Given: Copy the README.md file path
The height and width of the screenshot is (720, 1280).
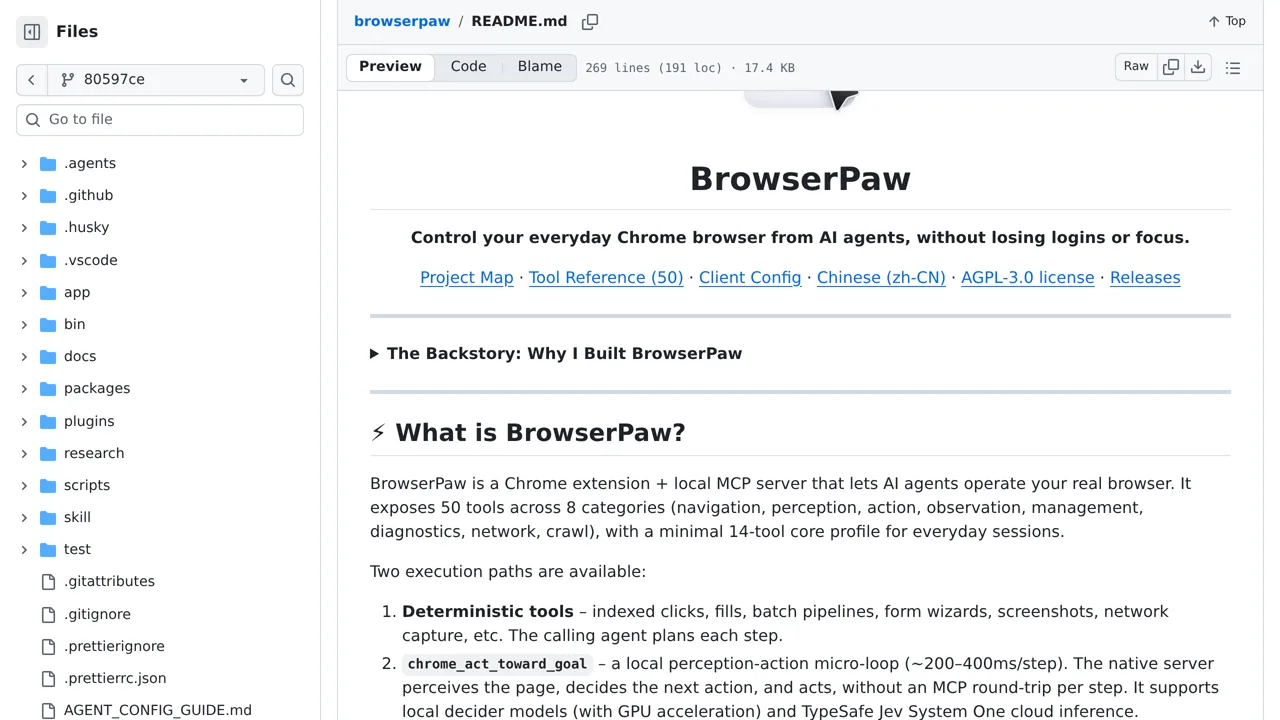Looking at the screenshot, I should point(590,21).
